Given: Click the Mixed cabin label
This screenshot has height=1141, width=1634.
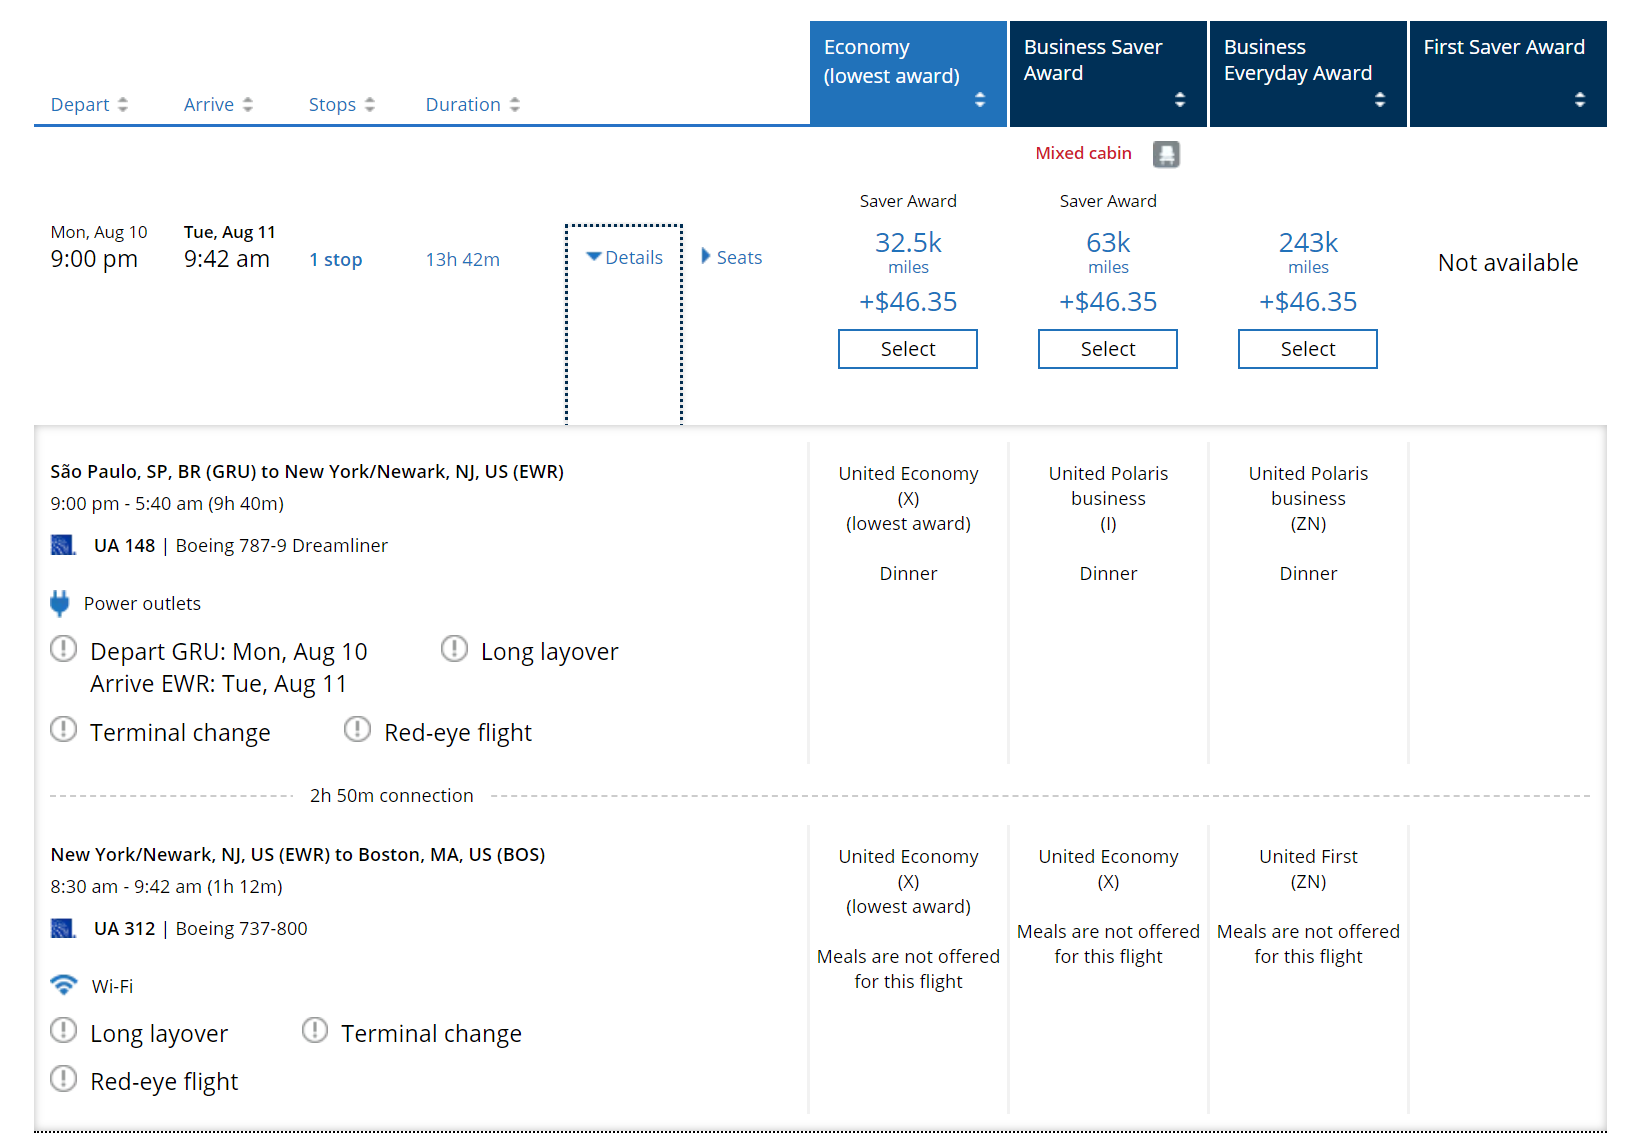Looking at the screenshot, I should click(1083, 153).
